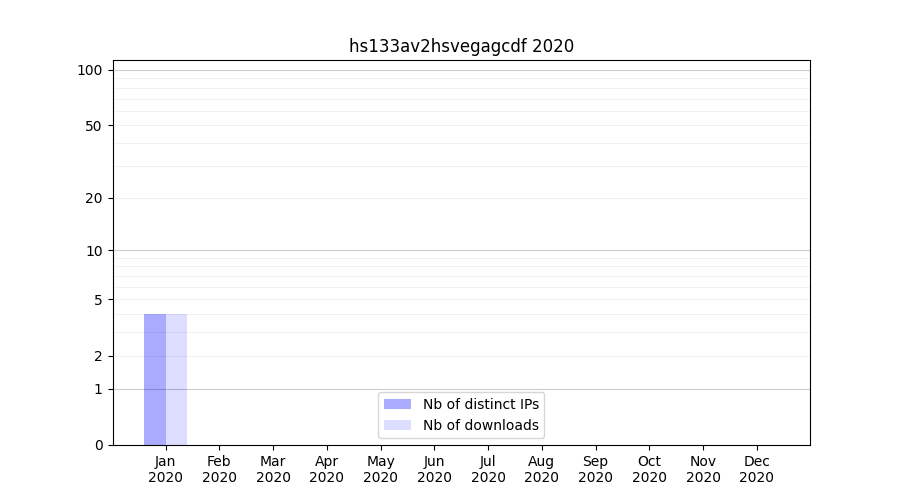
Task: Select the 'Nb of downloads' legend label
Action: tap(481, 425)
